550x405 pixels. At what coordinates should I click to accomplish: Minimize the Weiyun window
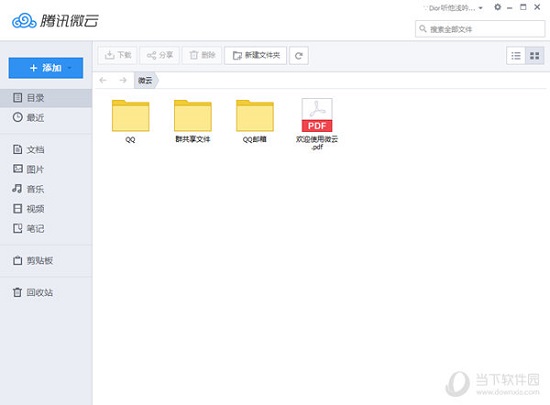click(x=510, y=8)
